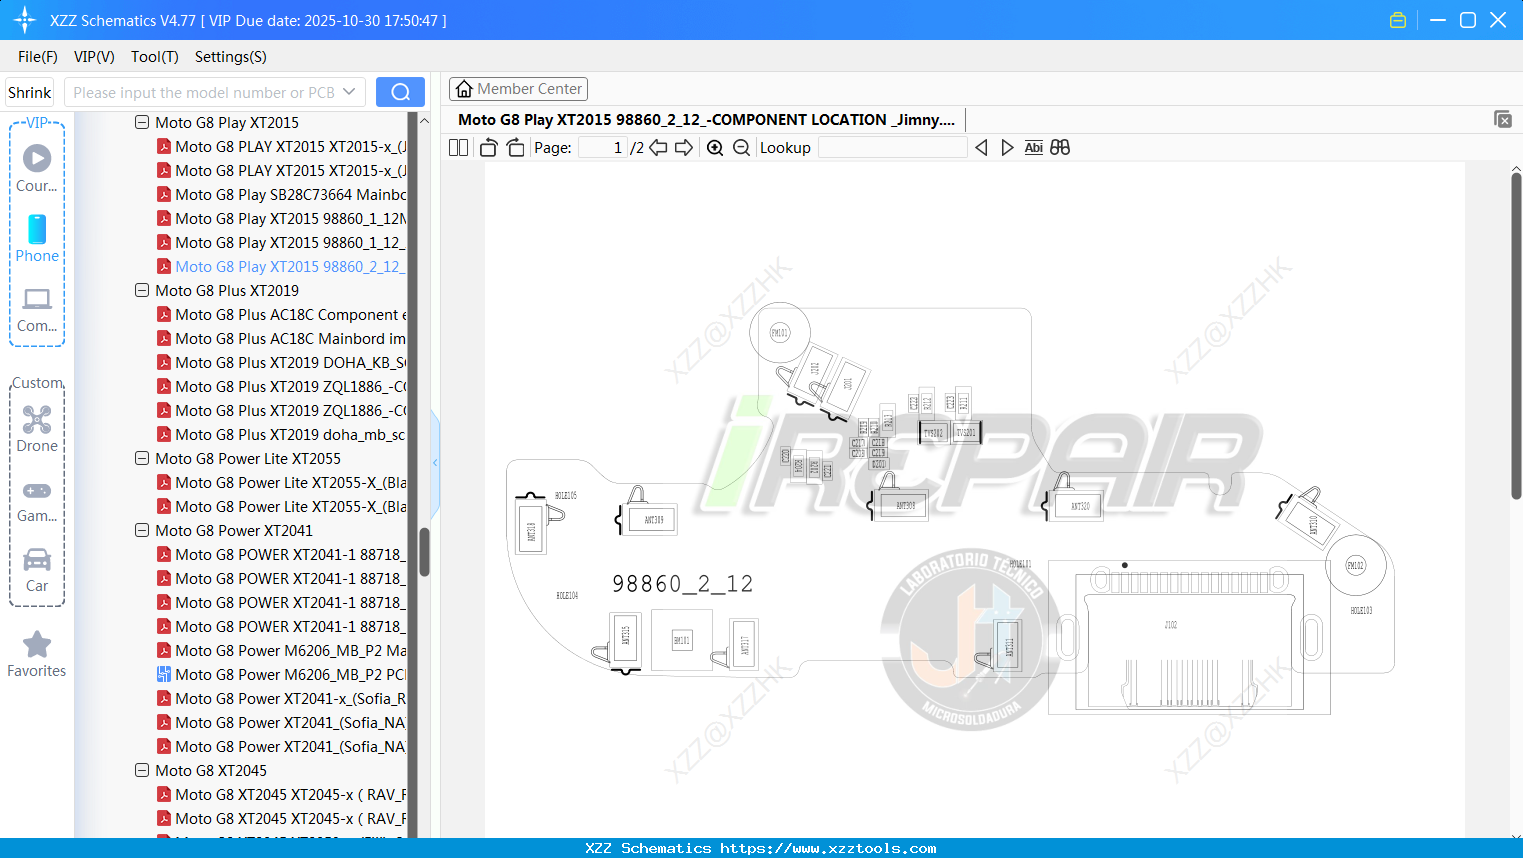Rotate the schematic counterclockwise
1523x858 pixels.
pos(487,147)
